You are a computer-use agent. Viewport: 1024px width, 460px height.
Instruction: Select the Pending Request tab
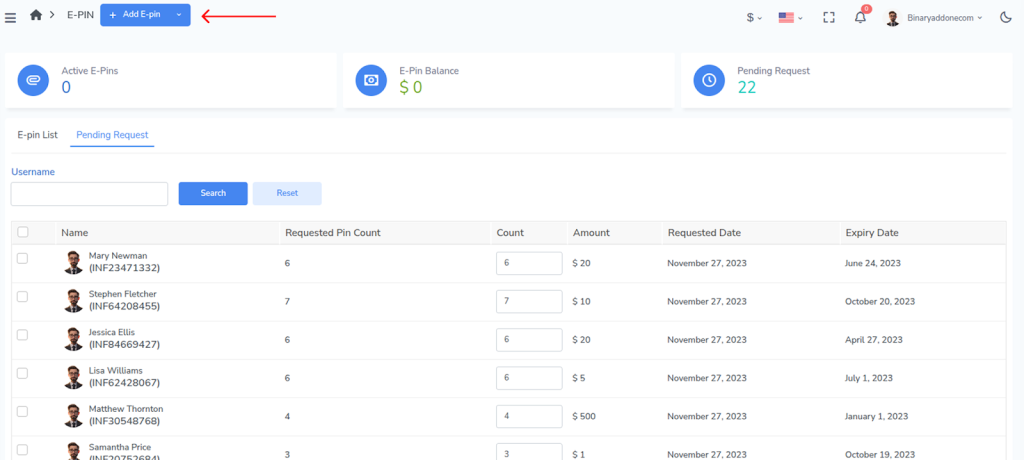point(112,134)
